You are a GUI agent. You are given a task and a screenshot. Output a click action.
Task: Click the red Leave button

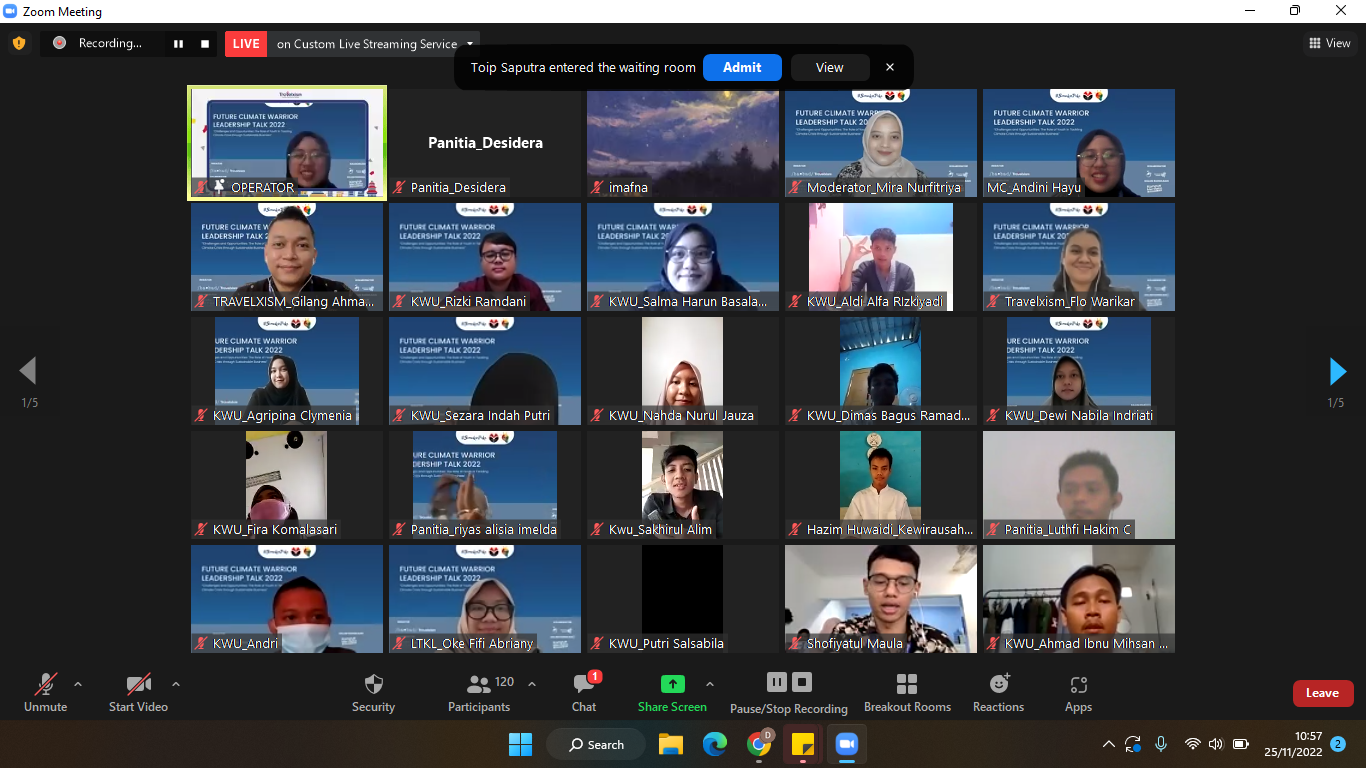(x=1322, y=693)
